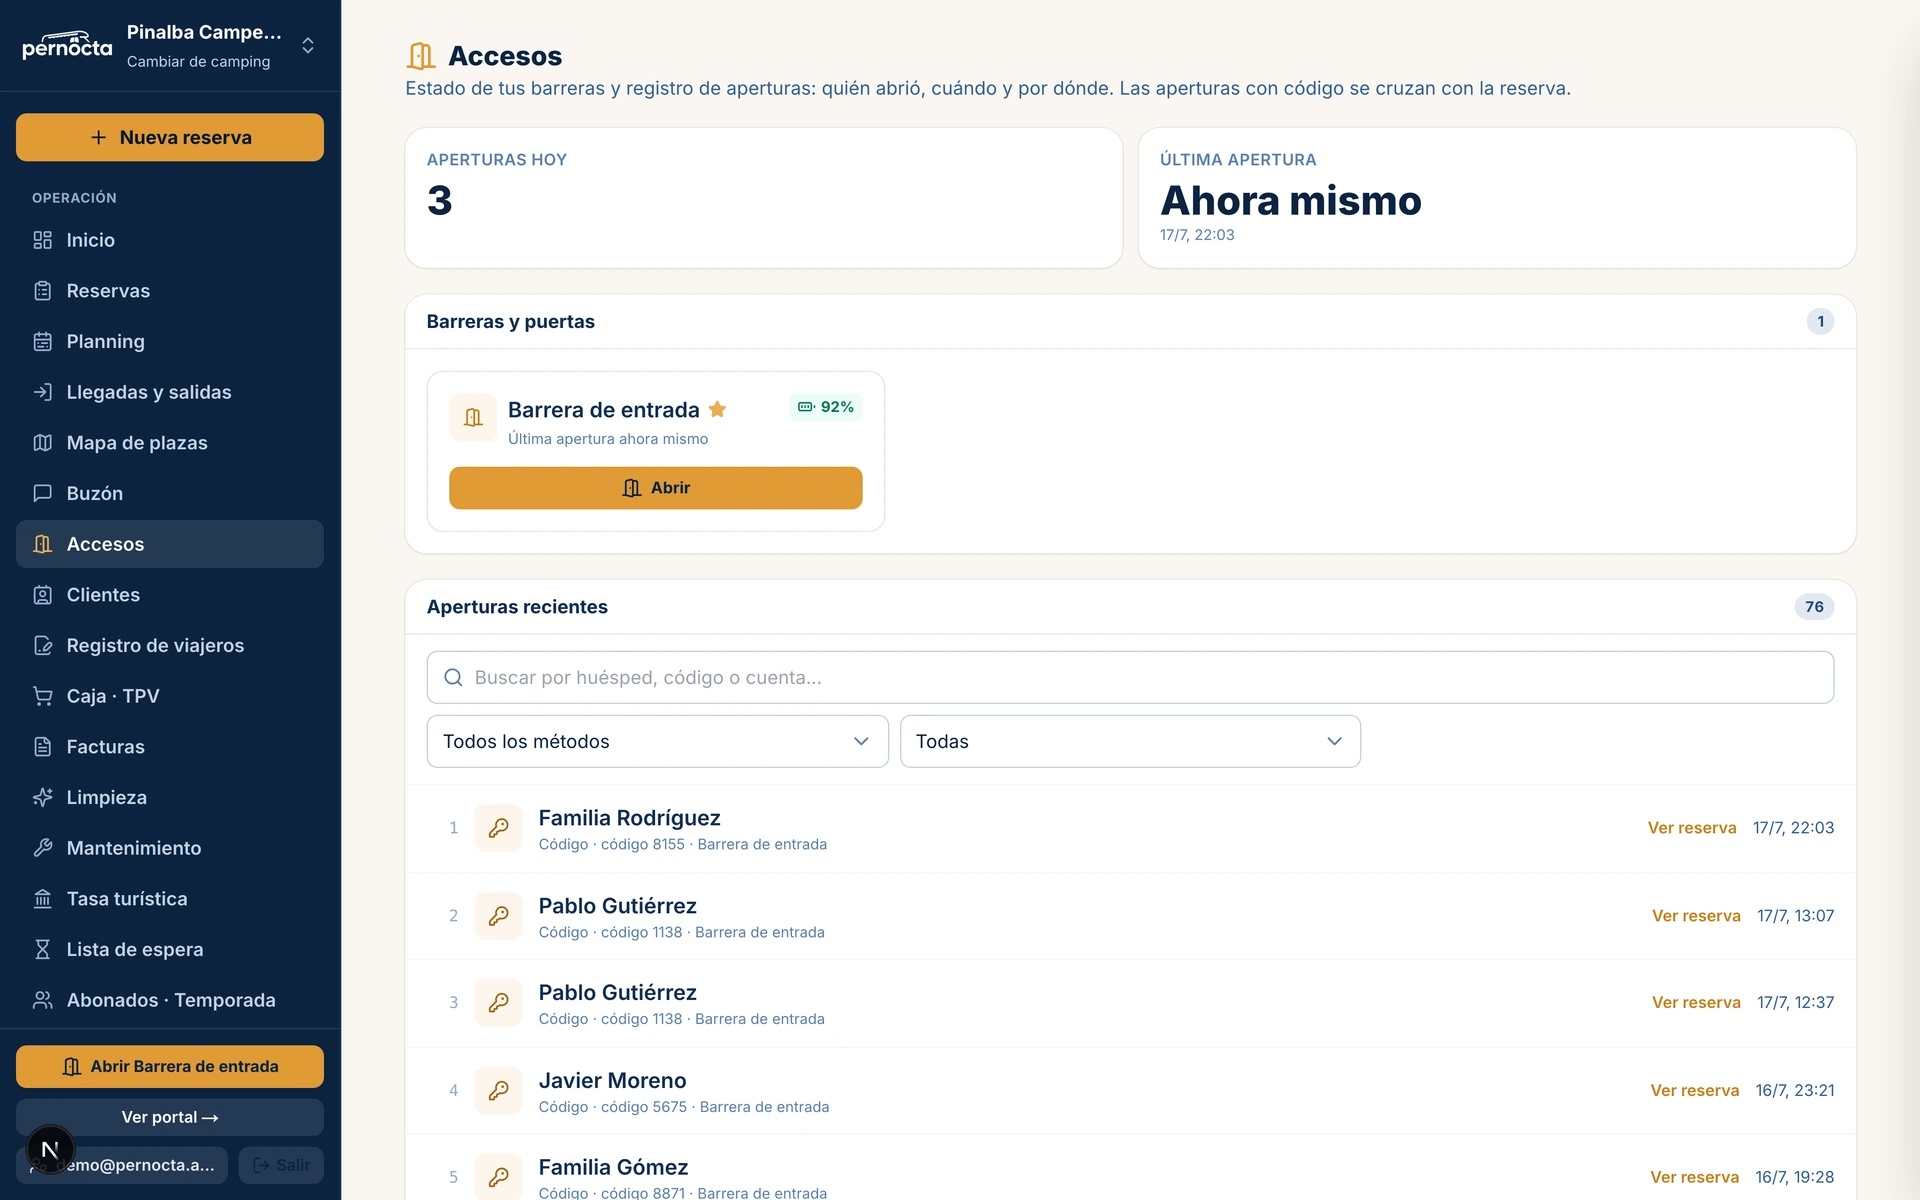This screenshot has height=1200, width=1920.
Task: Click the Barreras y puertas count badge
Action: (x=1820, y=322)
